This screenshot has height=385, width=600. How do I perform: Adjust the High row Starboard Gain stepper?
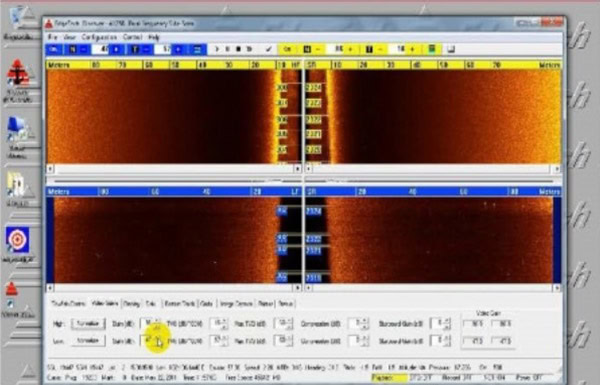(447, 323)
